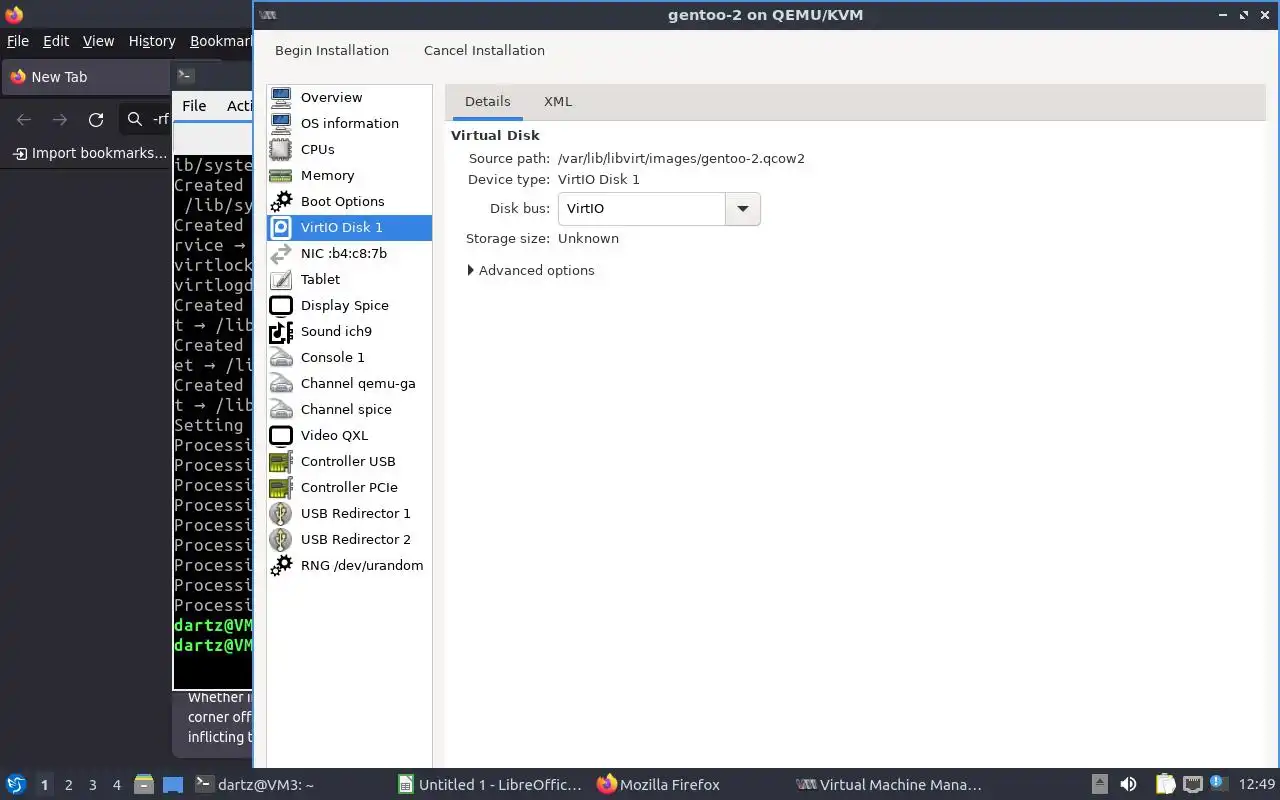Open the Firefox Edit menu
The height and width of the screenshot is (800, 1280).
click(56, 41)
